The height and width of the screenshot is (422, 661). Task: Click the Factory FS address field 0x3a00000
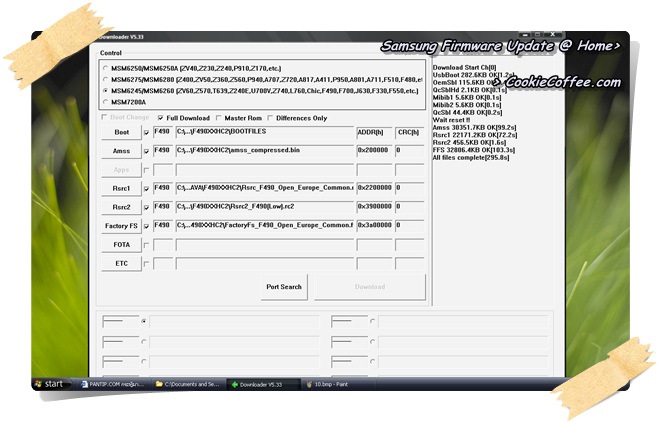click(374, 226)
